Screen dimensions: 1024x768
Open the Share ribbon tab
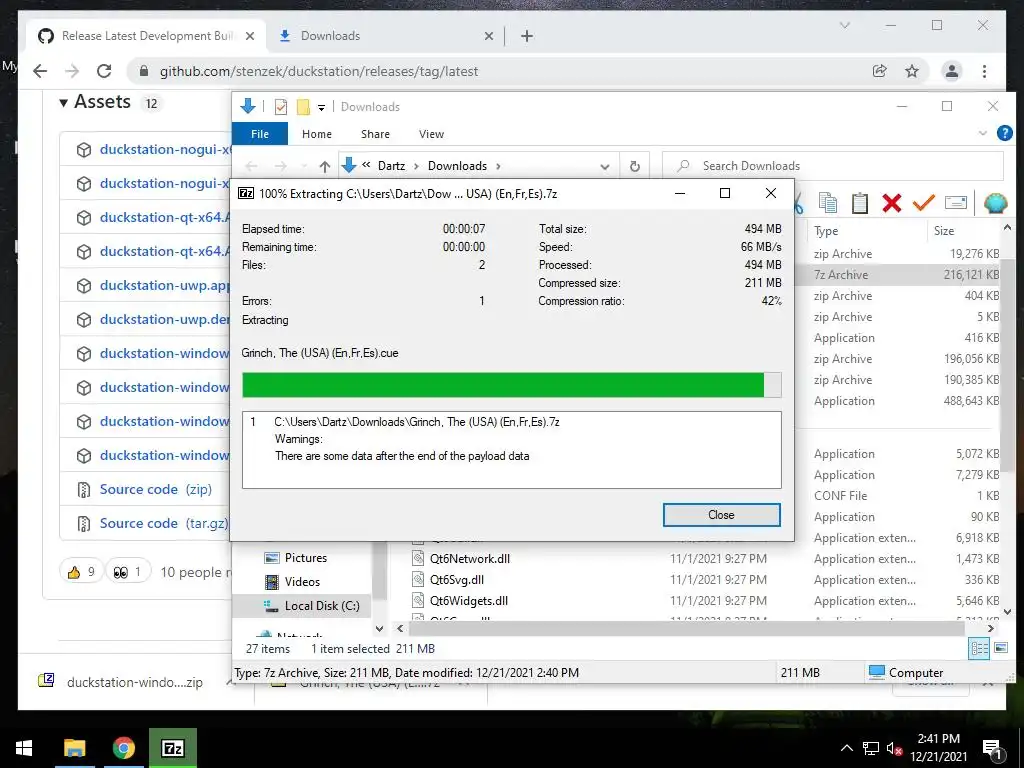click(x=376, y=134)
